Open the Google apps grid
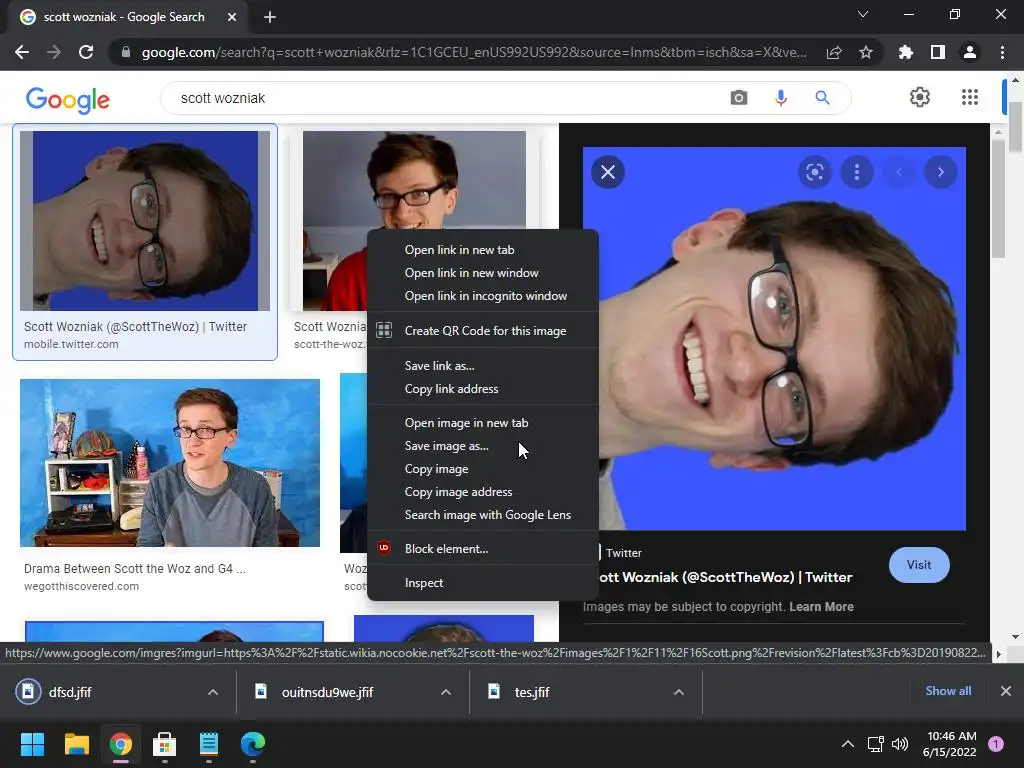 [x=970, y=97]
